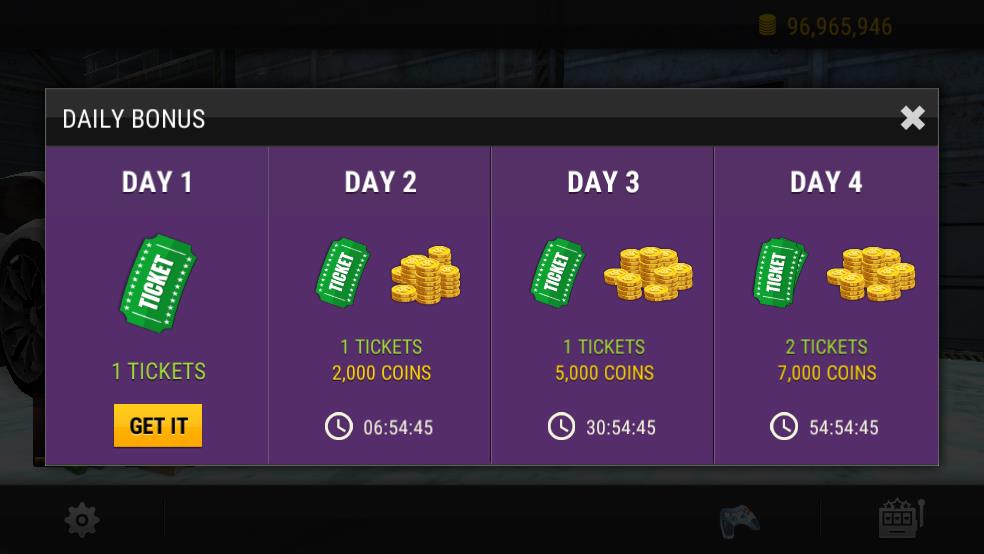Tap the Day 4 double ticket icon
This screenshot has height=554, width=984.
click(779, 272)
